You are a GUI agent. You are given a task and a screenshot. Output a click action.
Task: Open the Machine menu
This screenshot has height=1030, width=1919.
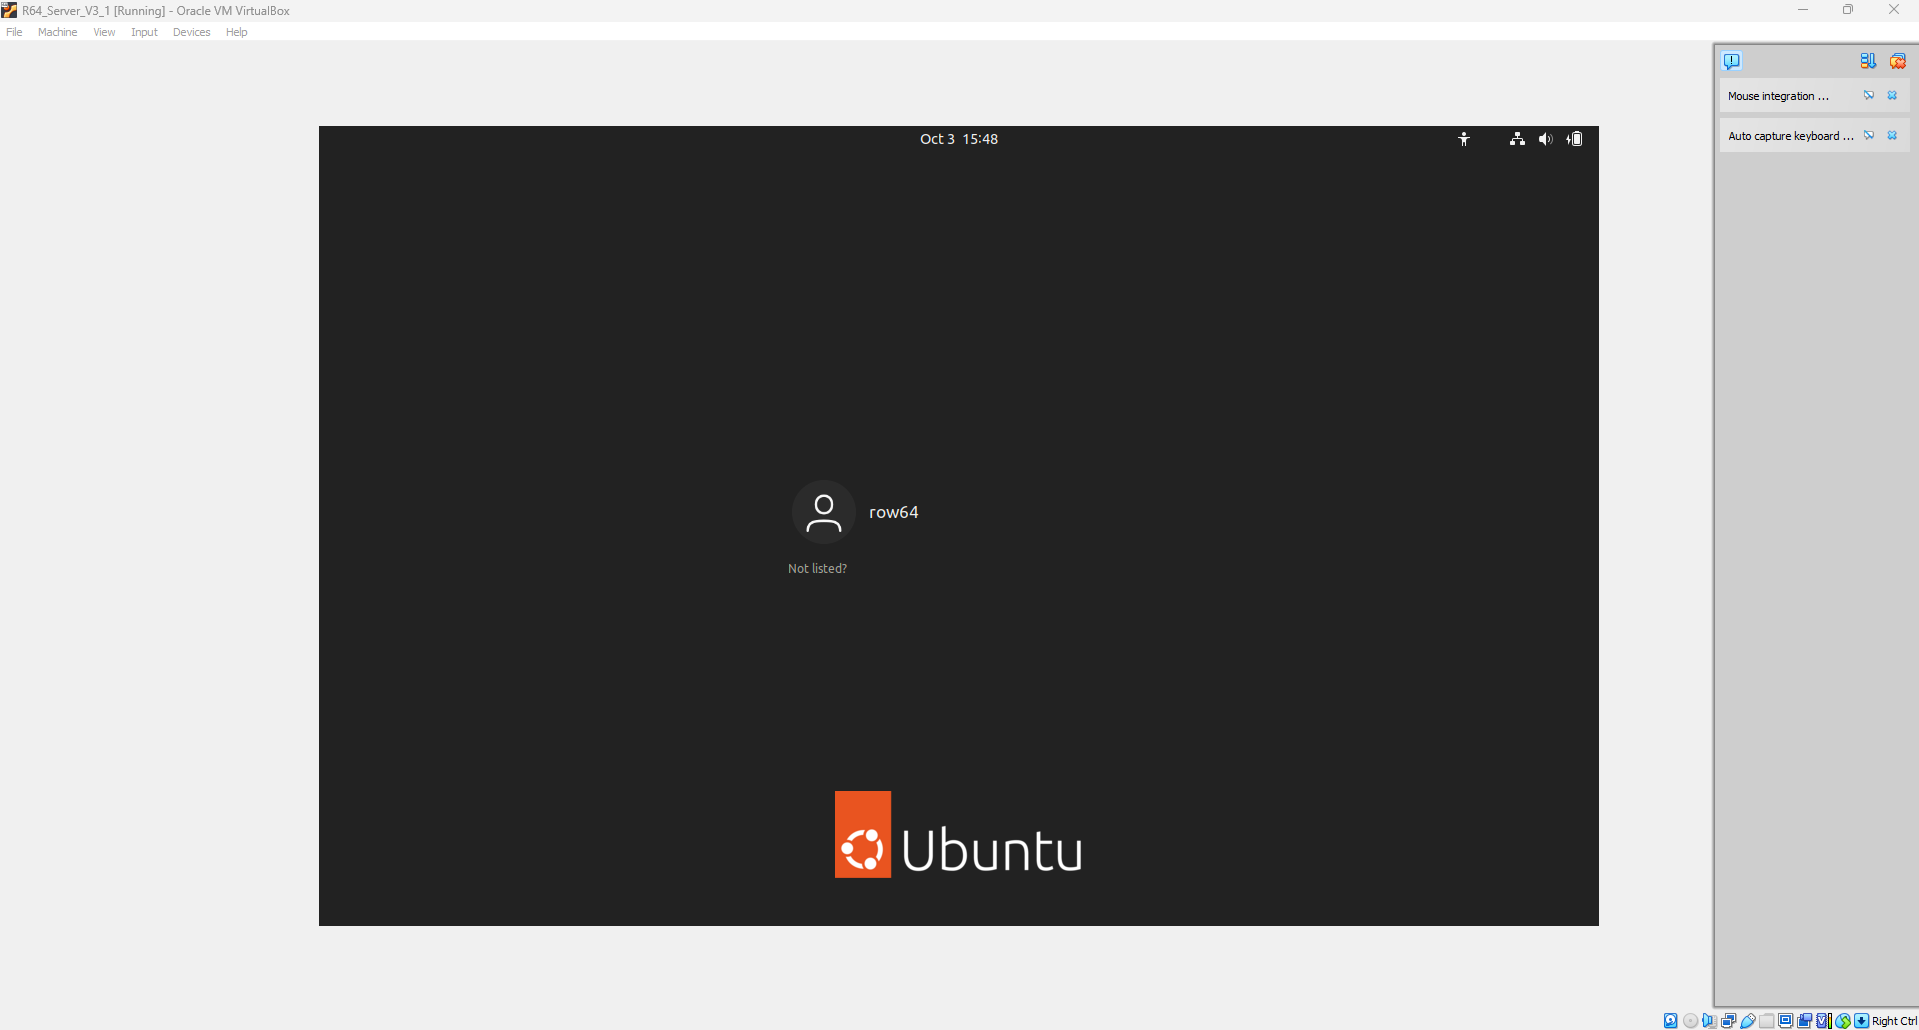[x=57, y=32]
